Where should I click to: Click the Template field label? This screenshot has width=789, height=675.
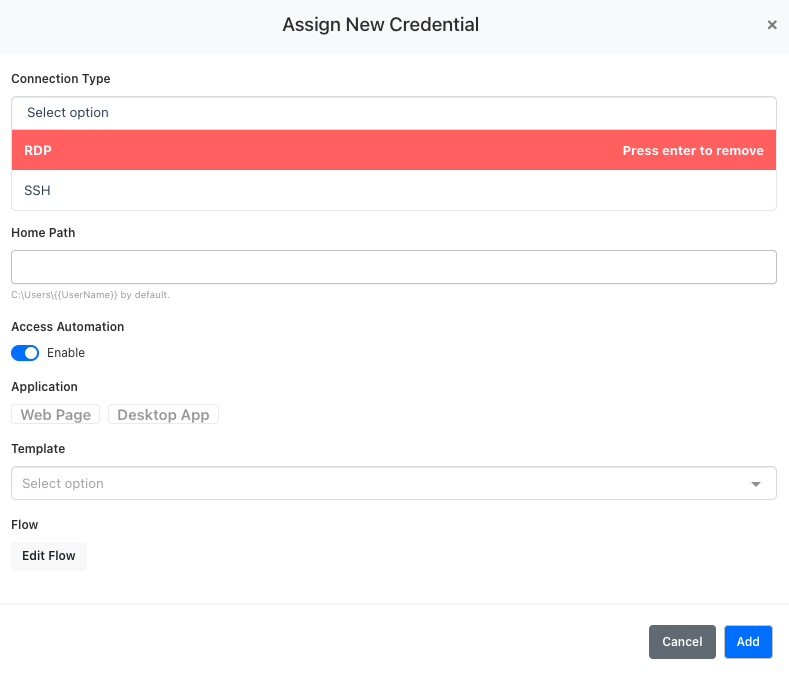click(38, 449)
